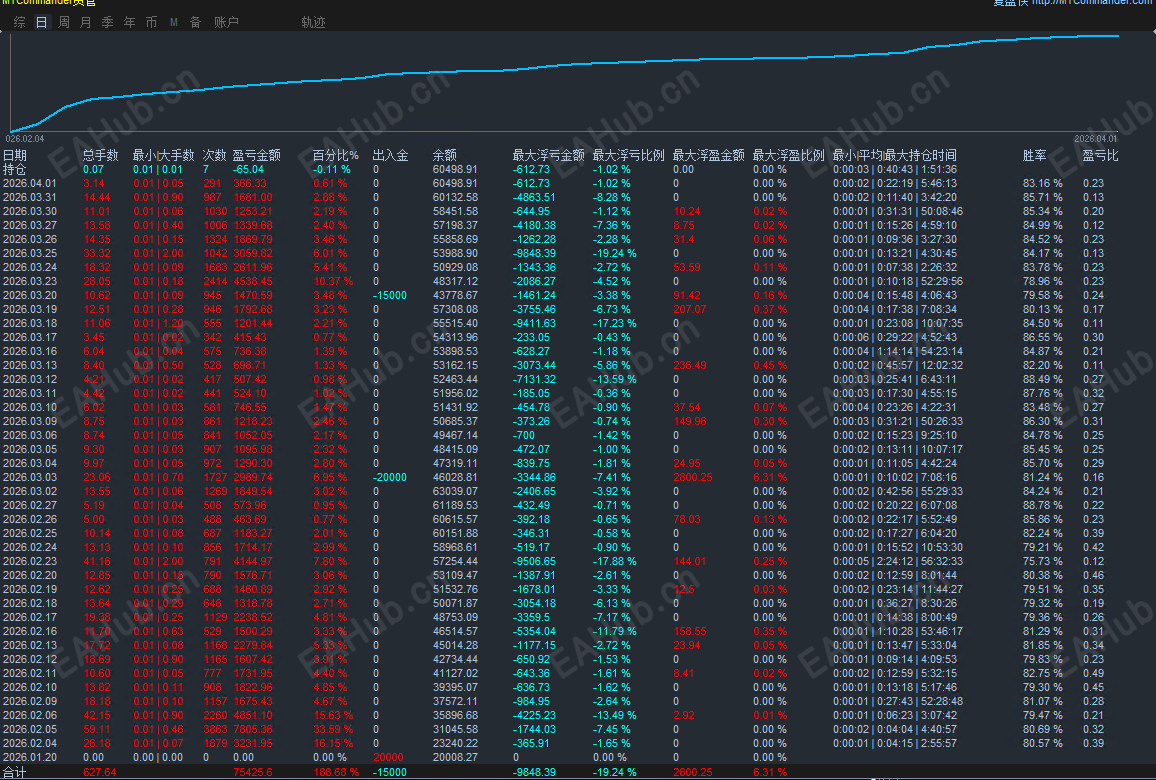
Task: Open the 周 weekly tab
Action: point(64,22)
